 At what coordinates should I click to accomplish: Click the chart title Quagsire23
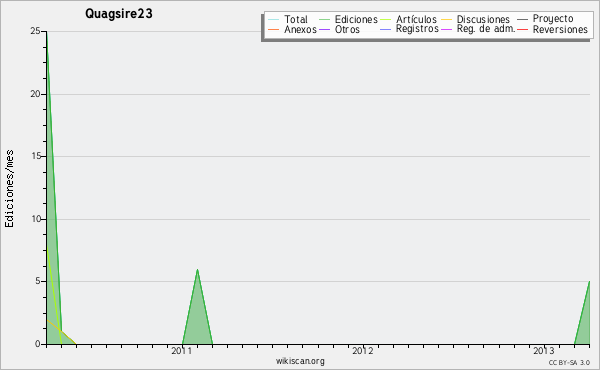coord(119,14)
